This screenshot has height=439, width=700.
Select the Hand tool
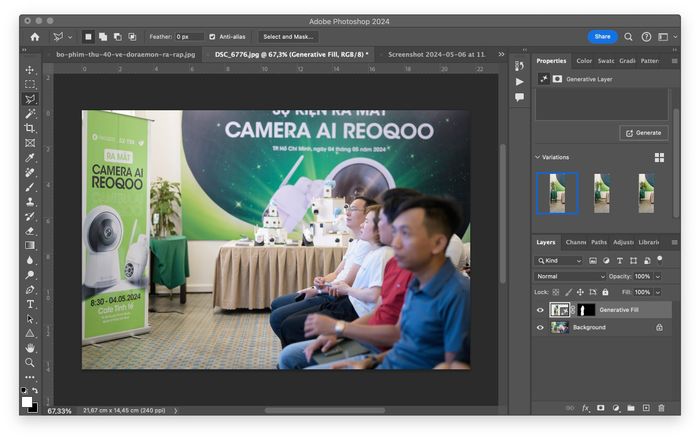[30, 348]
